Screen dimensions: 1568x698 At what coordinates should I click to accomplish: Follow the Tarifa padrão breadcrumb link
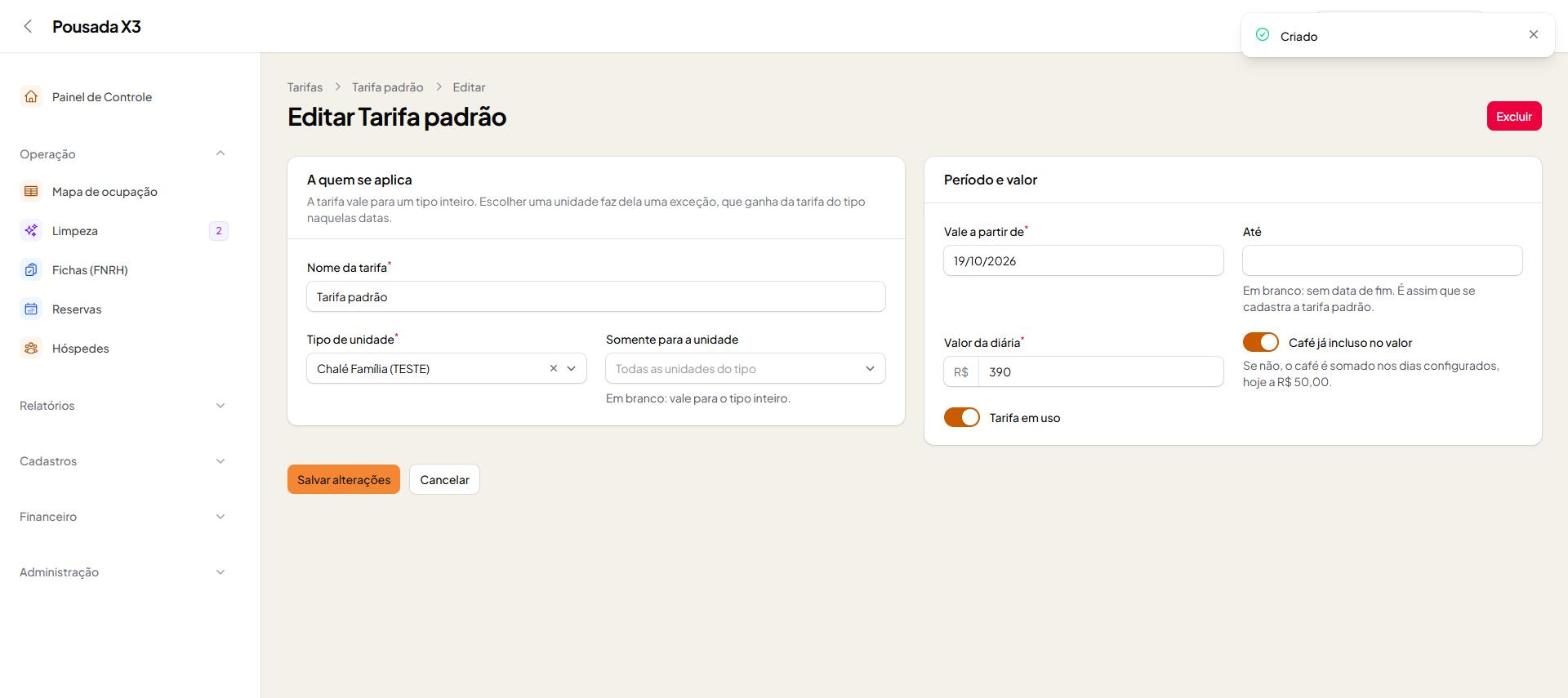387,87
